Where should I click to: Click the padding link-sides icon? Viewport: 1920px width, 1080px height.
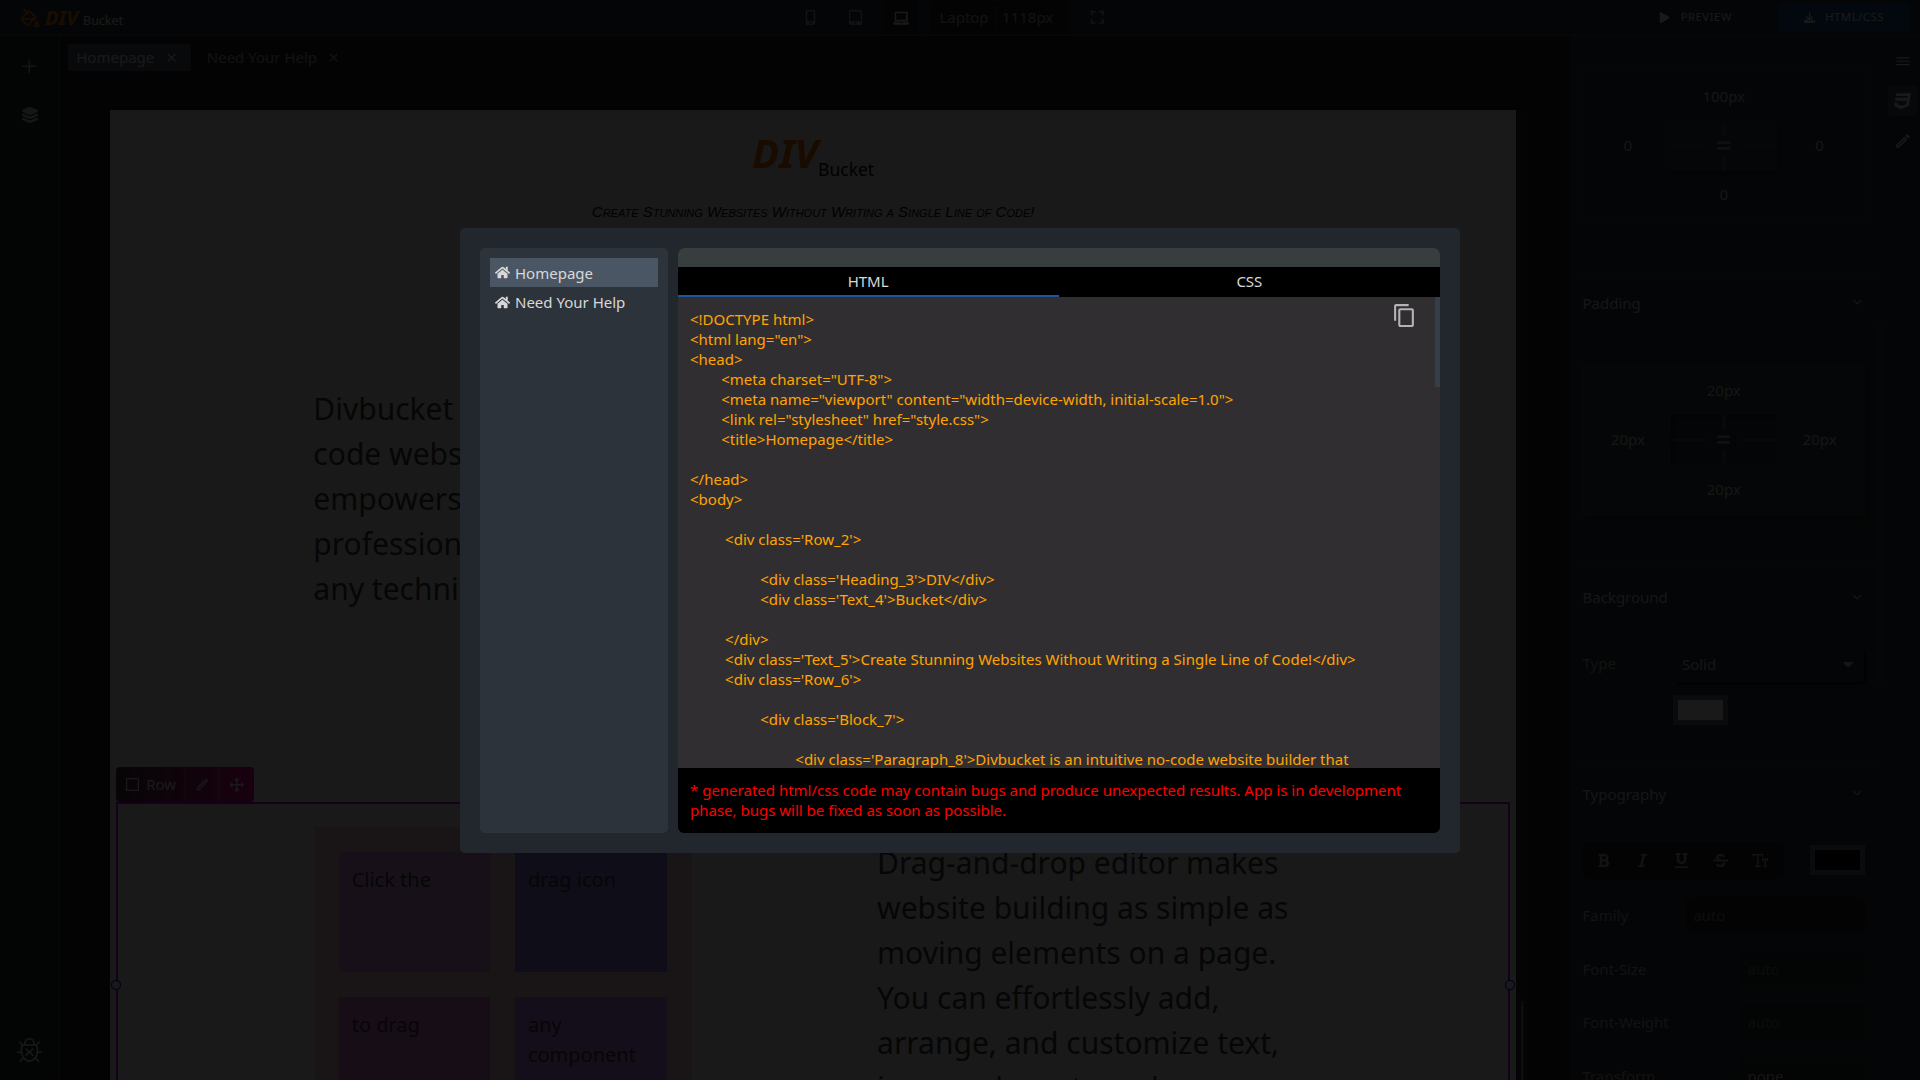tap(1723, 440)
